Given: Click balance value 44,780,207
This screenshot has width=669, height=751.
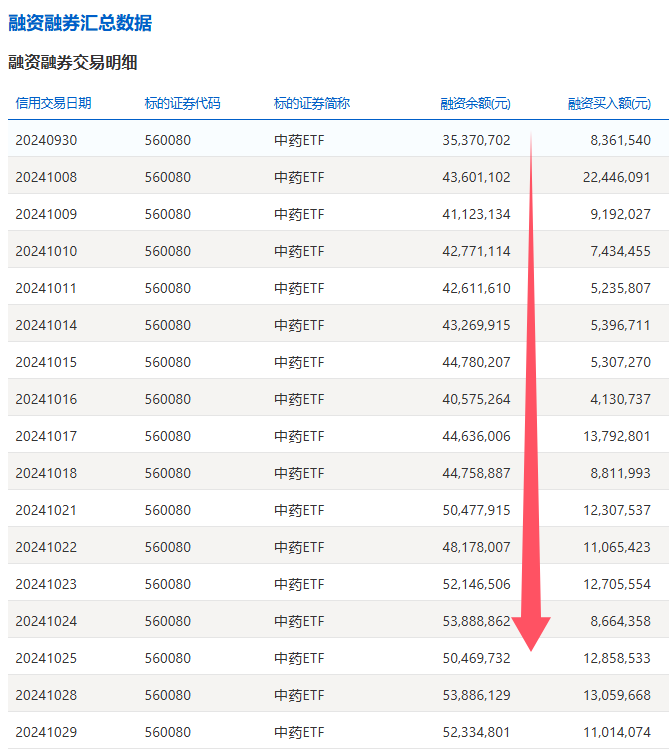Looking at the screenshot, I should point(476,362).
